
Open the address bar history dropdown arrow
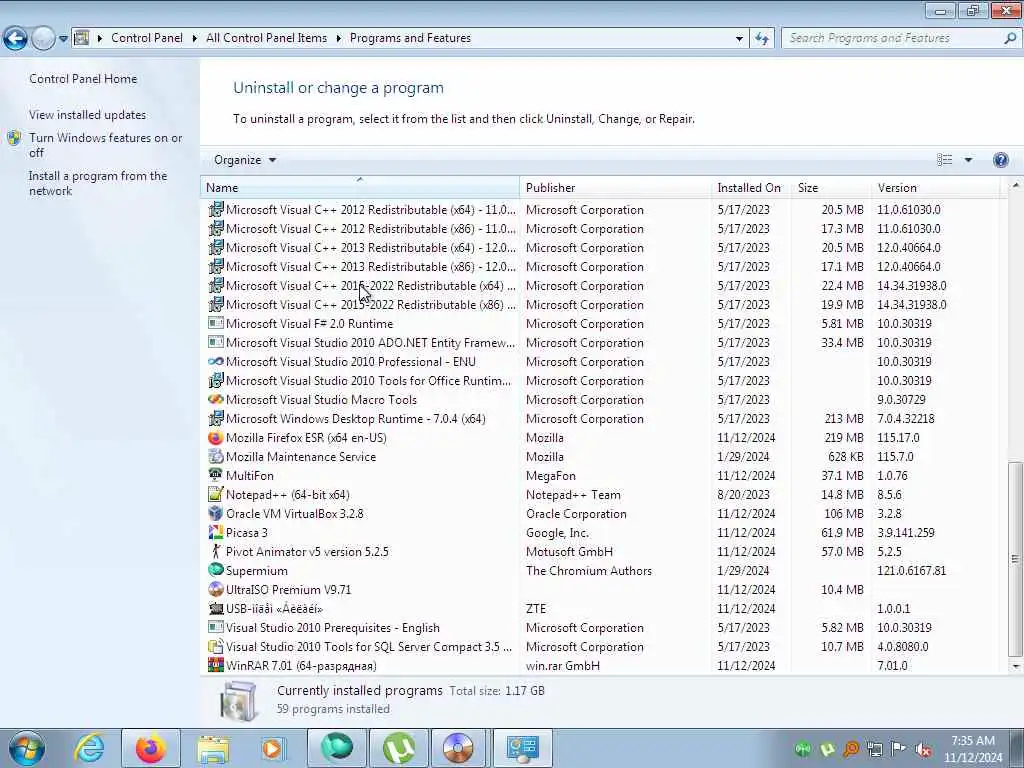pyautogui.click(x=739, y=39)
